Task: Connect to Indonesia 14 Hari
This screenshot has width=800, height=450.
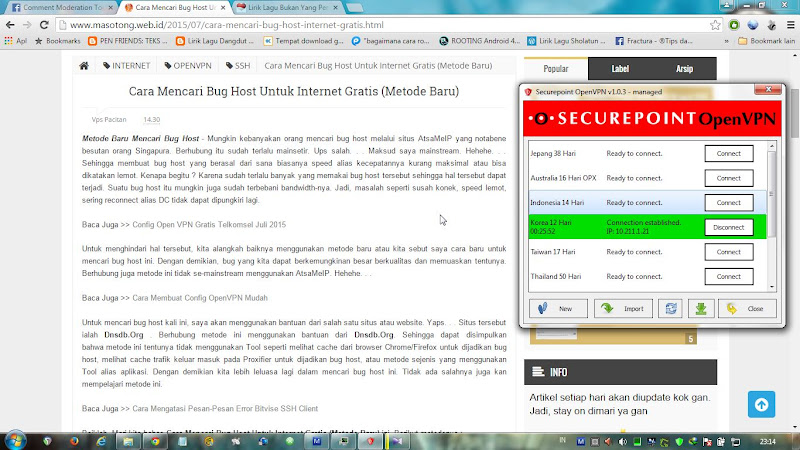Action: point(729,203)
